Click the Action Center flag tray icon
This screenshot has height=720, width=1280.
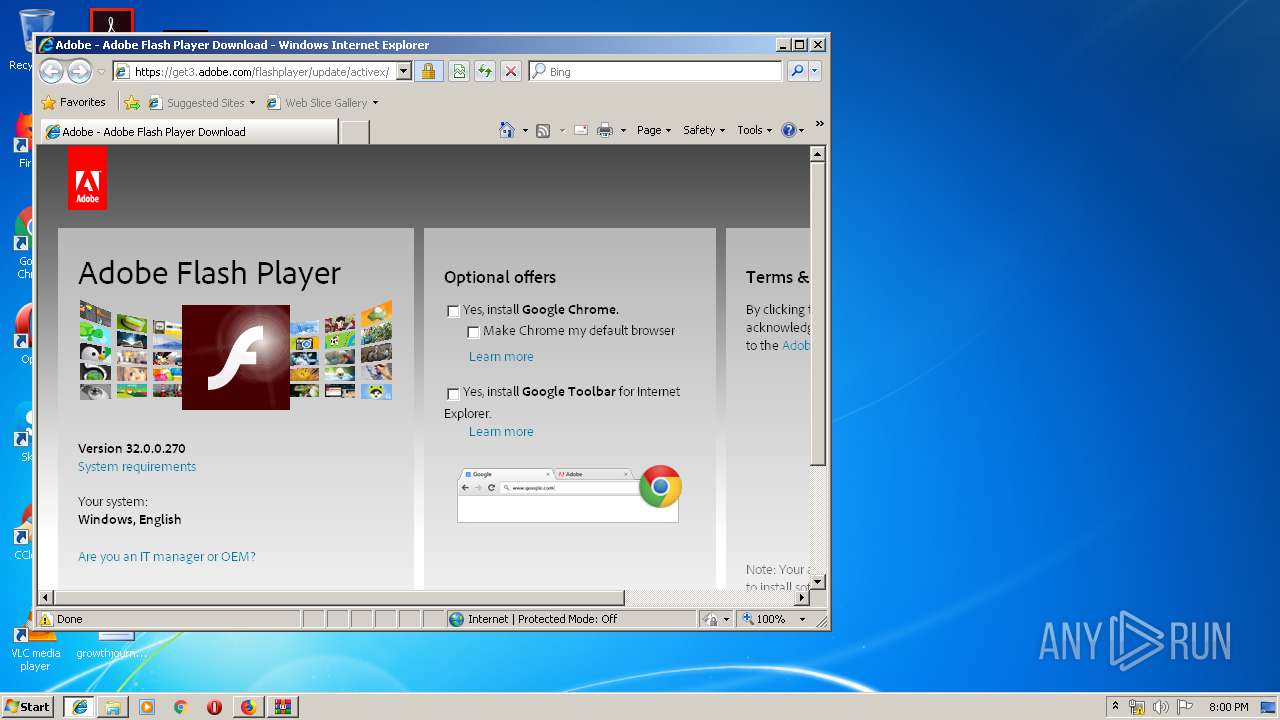(1184, 707)
